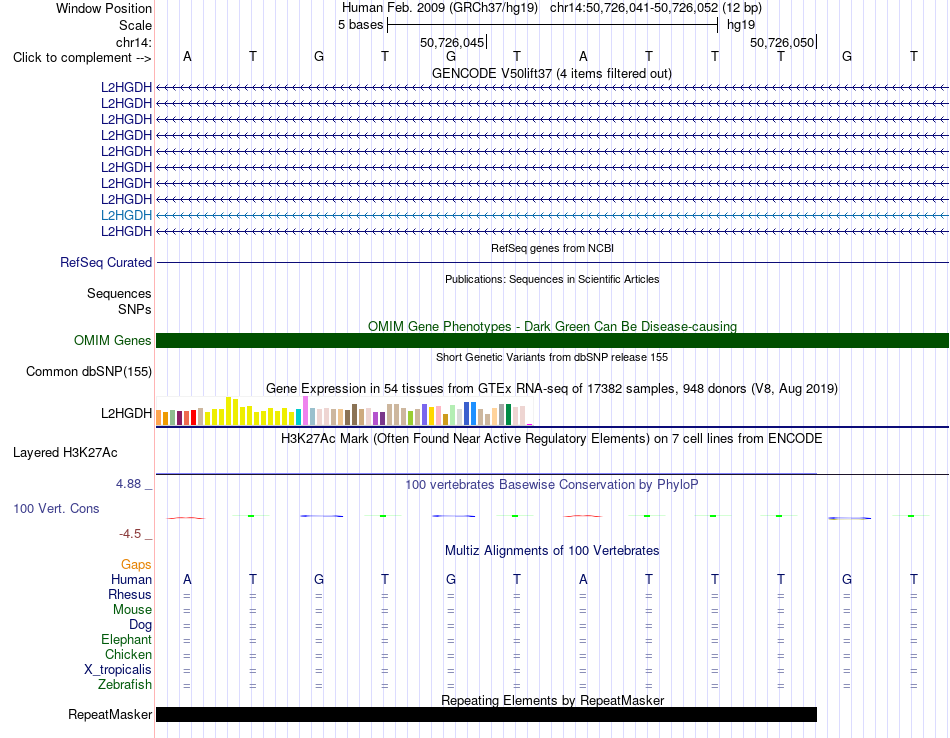This screenshot has height=738, width=950.
Task: Click the Human species row label
Action: click(x=131, y=579)
